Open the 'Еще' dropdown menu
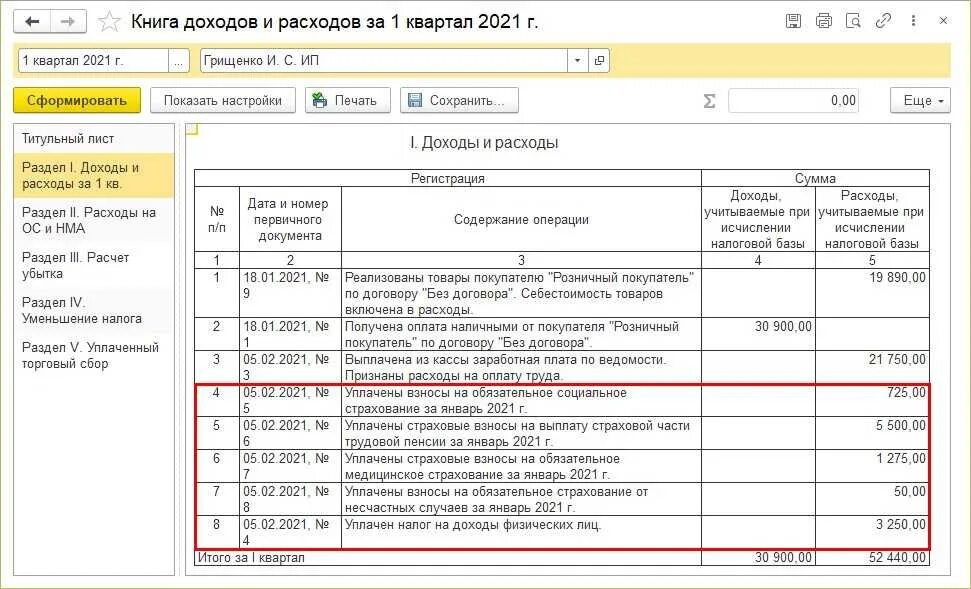 click(920, 100)
